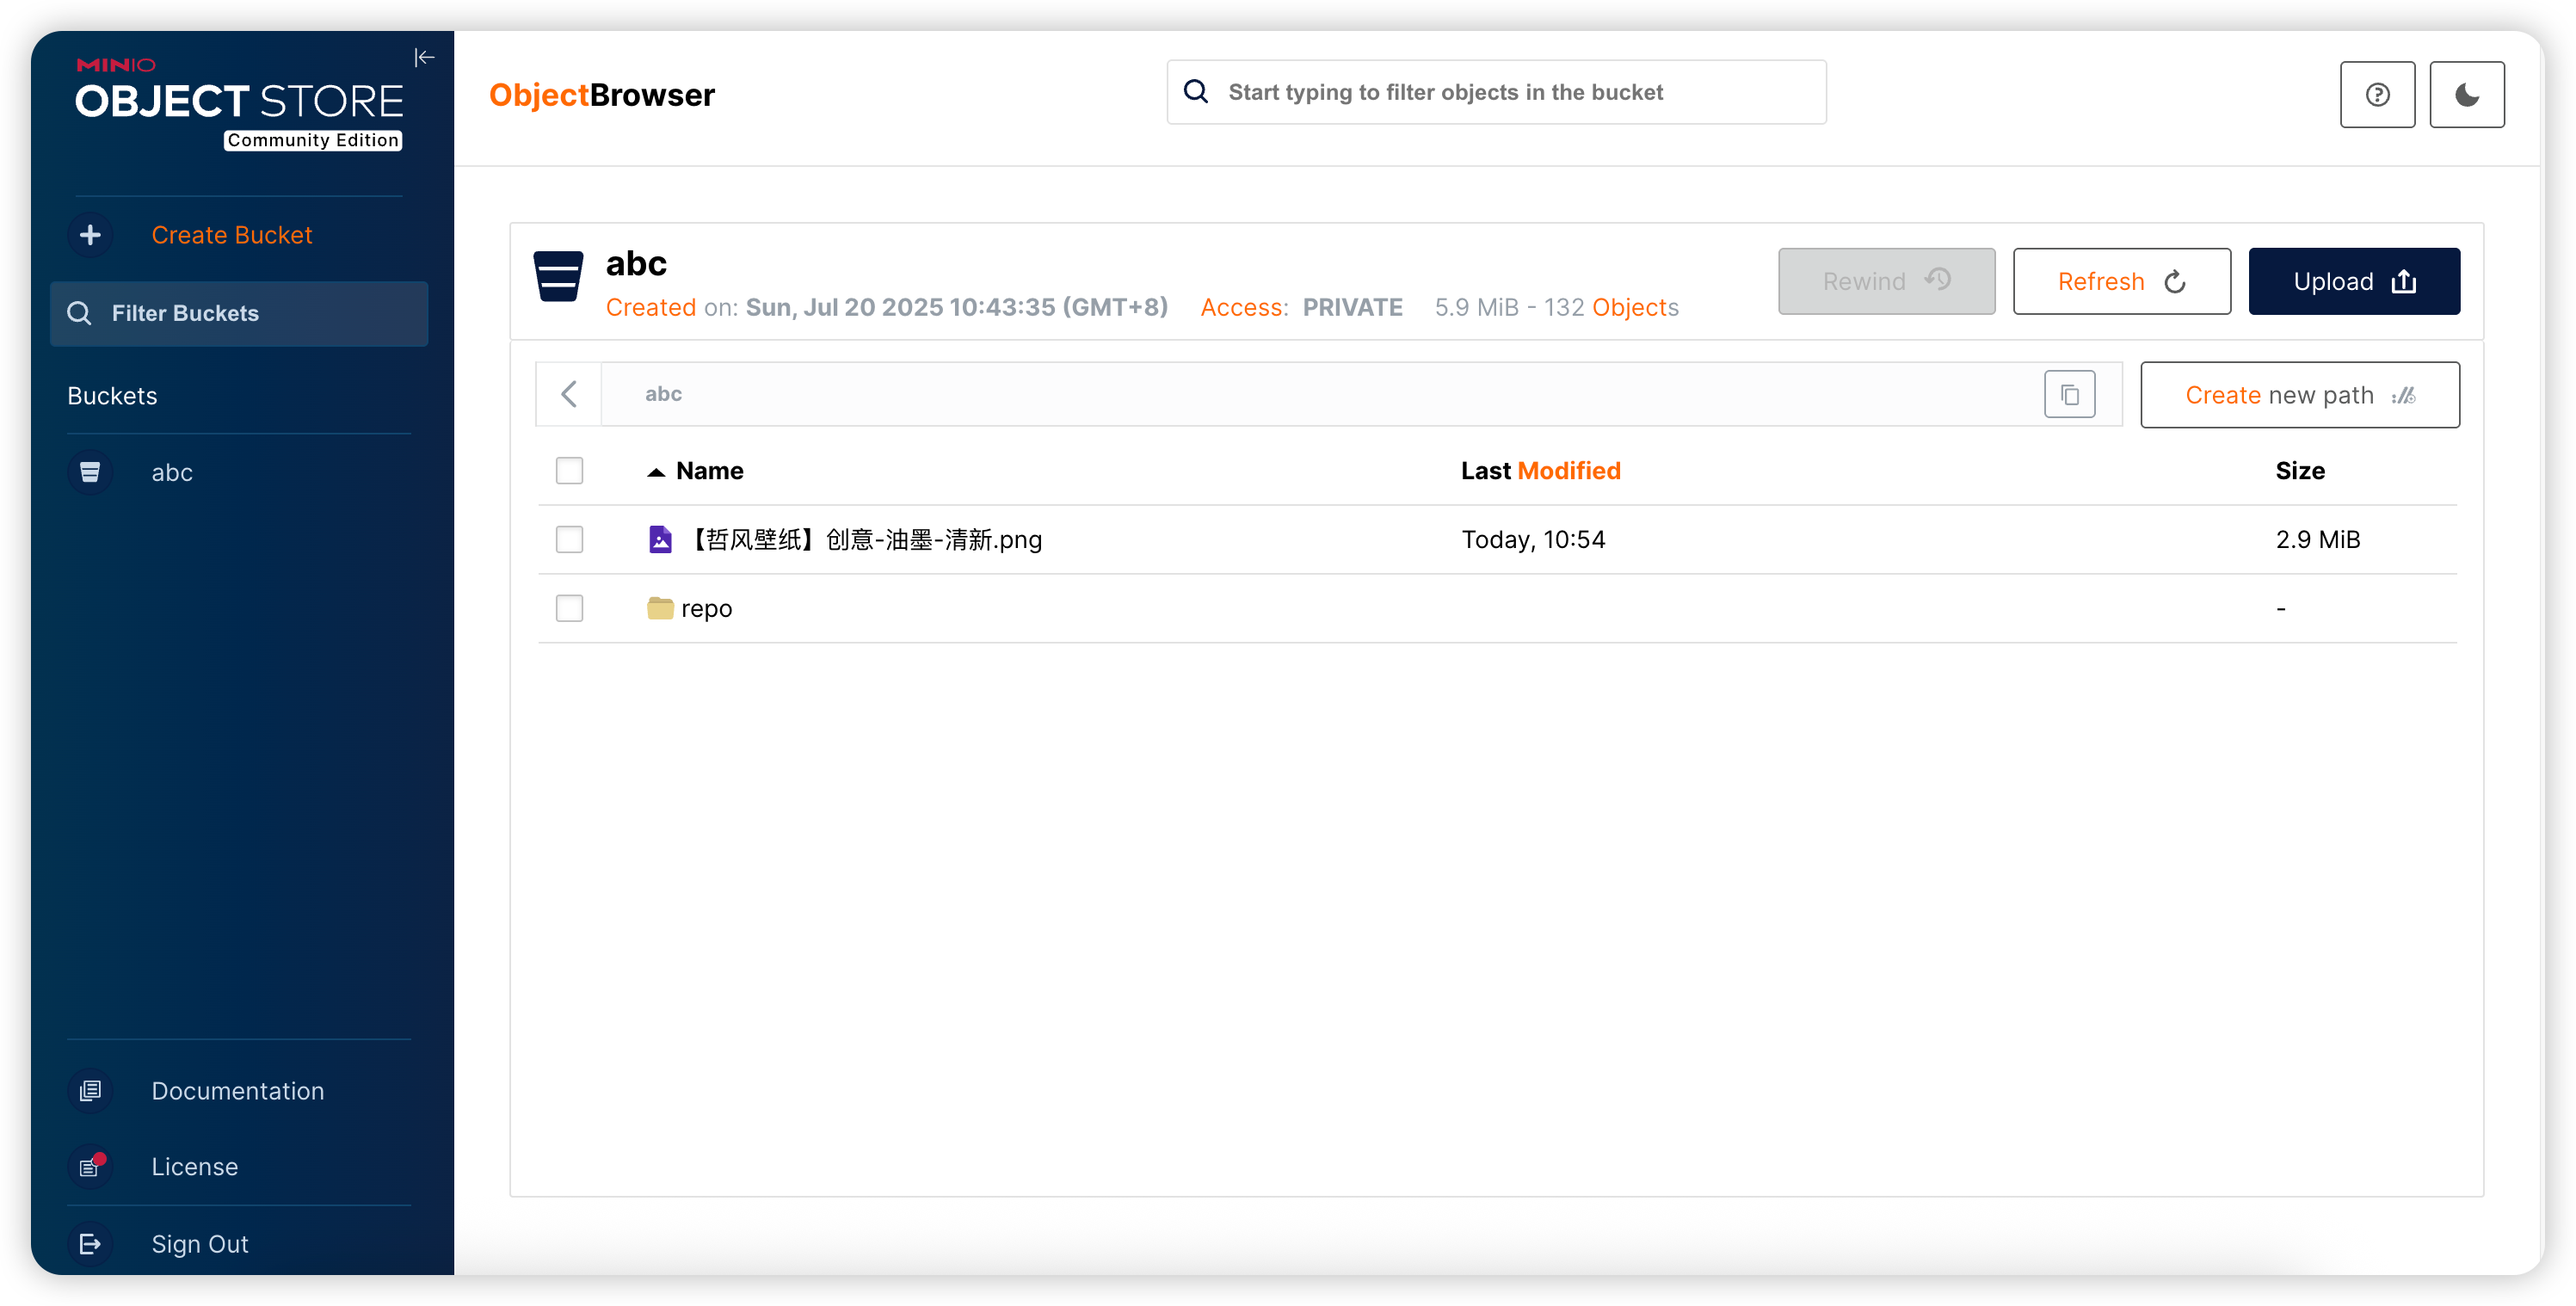This screenshot has height=1306, width=2576.
Task: Check the box for the repo folder
Action: tap(569, 608)
